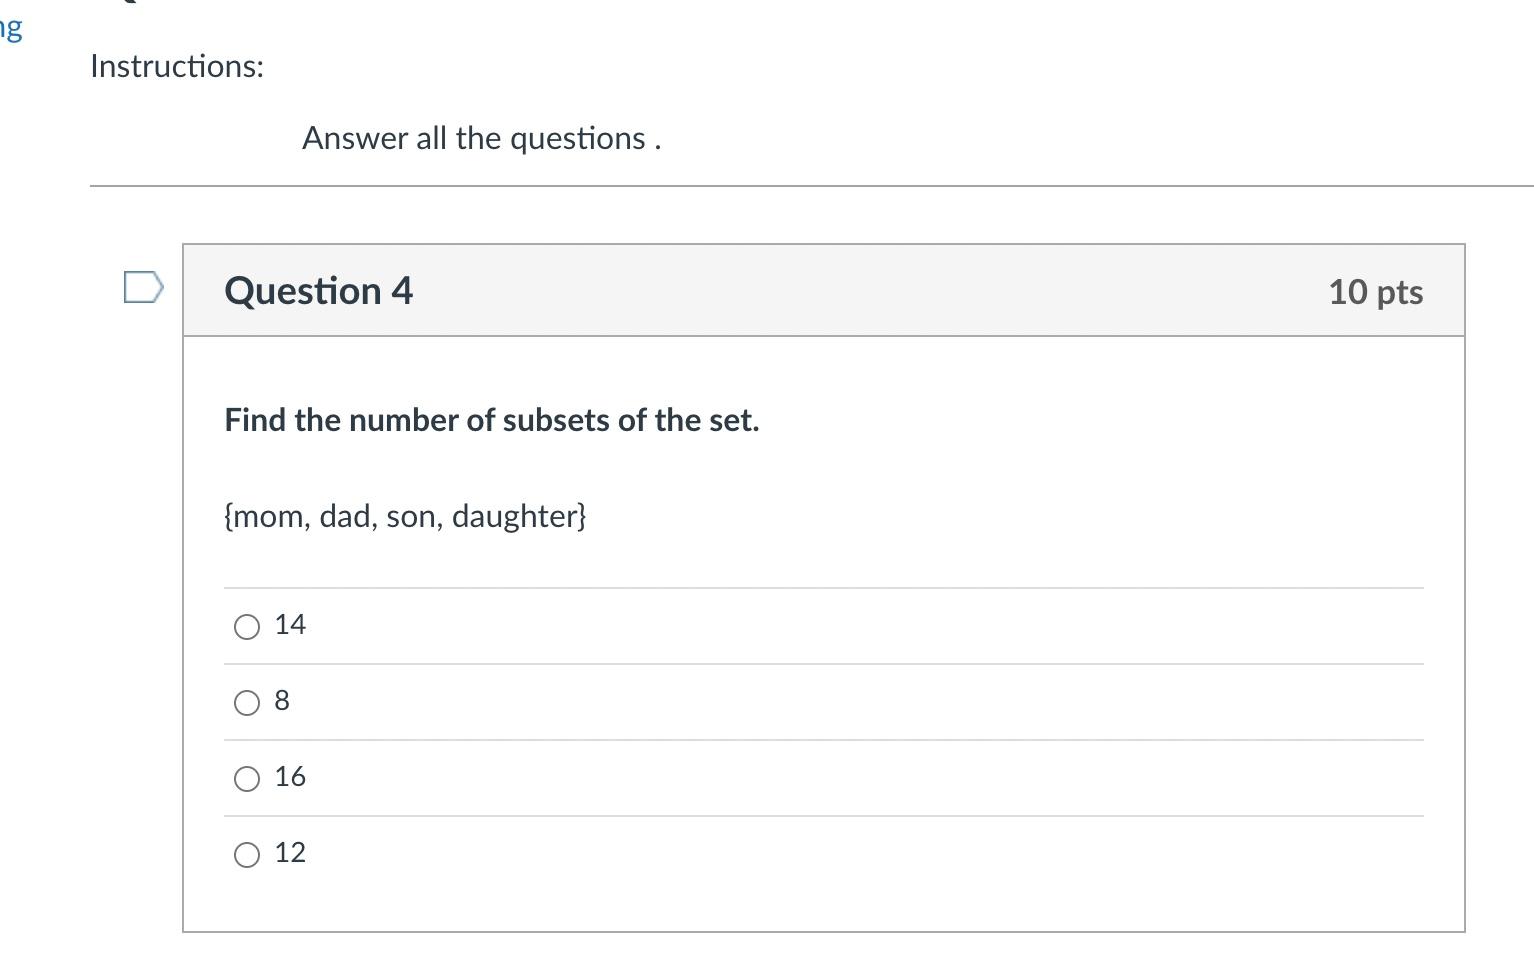
Task: Pick the radio button for 16
Action: [247, 779]
